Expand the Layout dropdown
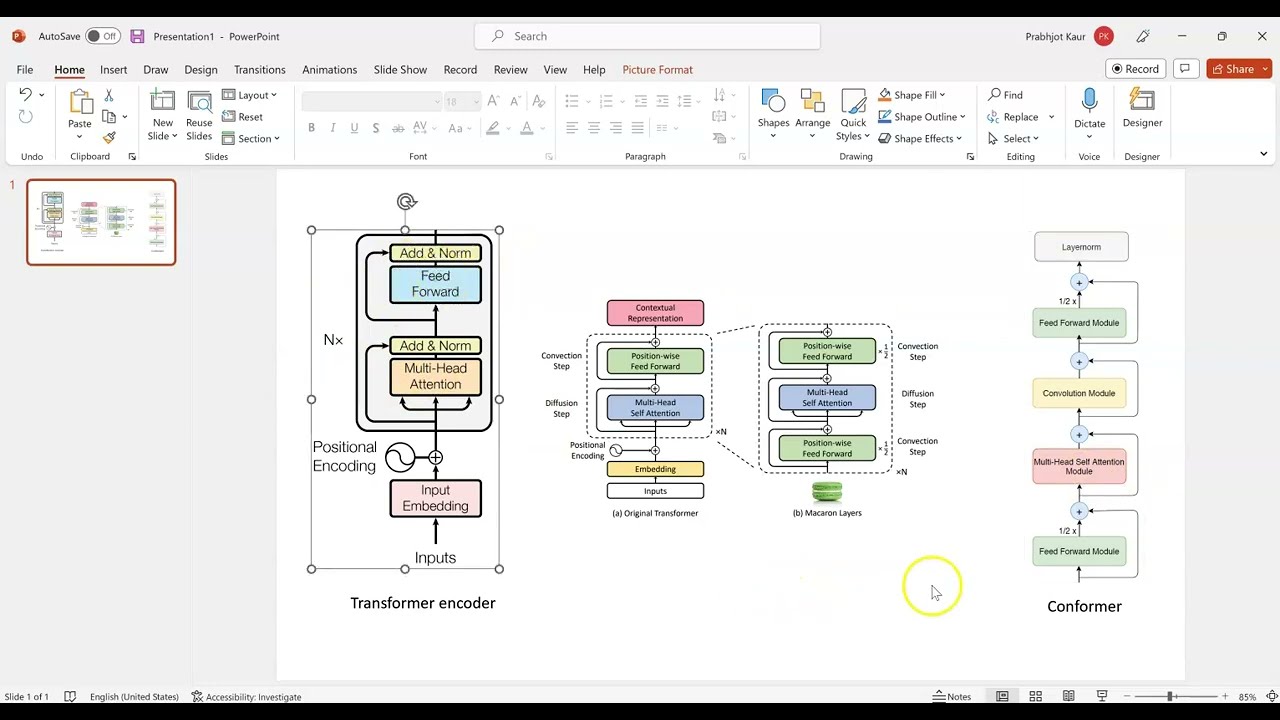The width and height of the screenshot is (1280, 720). pos(250,95)
